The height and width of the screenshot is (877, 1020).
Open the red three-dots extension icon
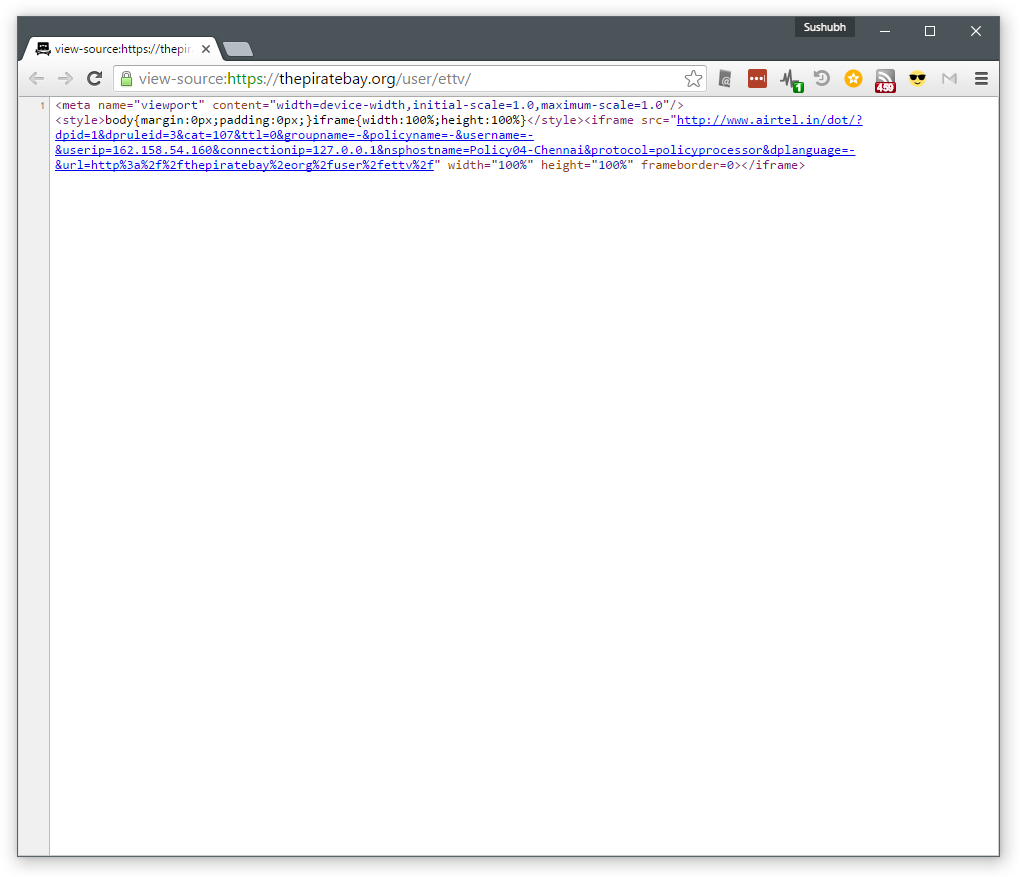(757, 79)
